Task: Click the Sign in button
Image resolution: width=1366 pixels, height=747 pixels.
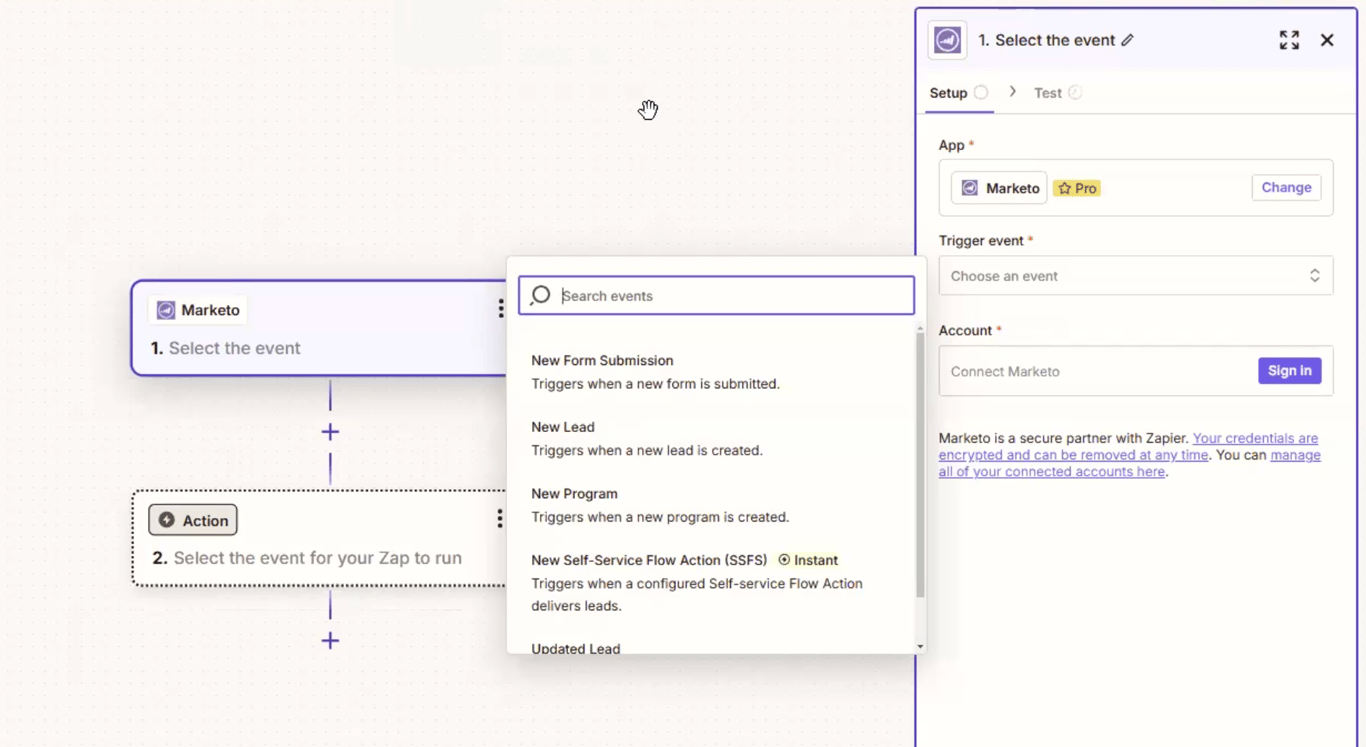Action: (1289, 371)
